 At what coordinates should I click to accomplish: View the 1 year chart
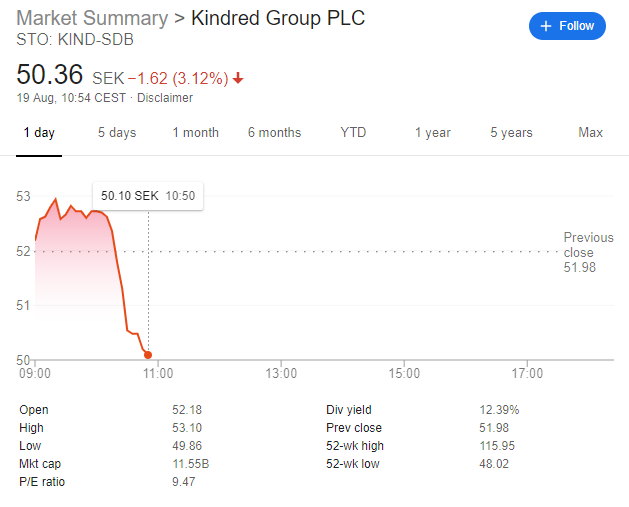433,133
